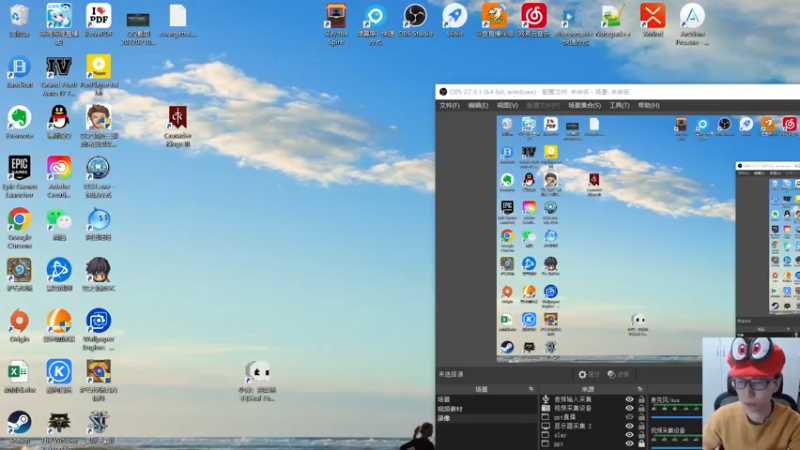
Task: Click the webcam overlay of the streamer
Action: pos(751,393)
